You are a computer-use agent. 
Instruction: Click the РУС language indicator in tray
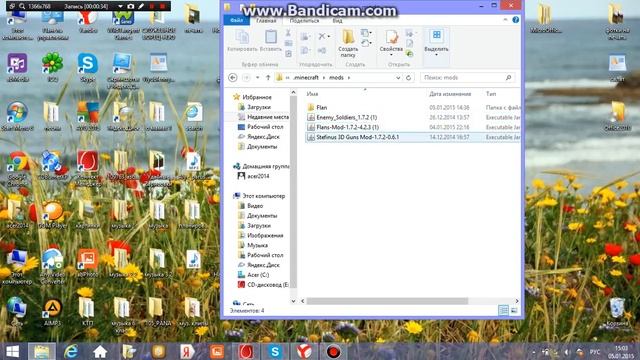[595, 352]
